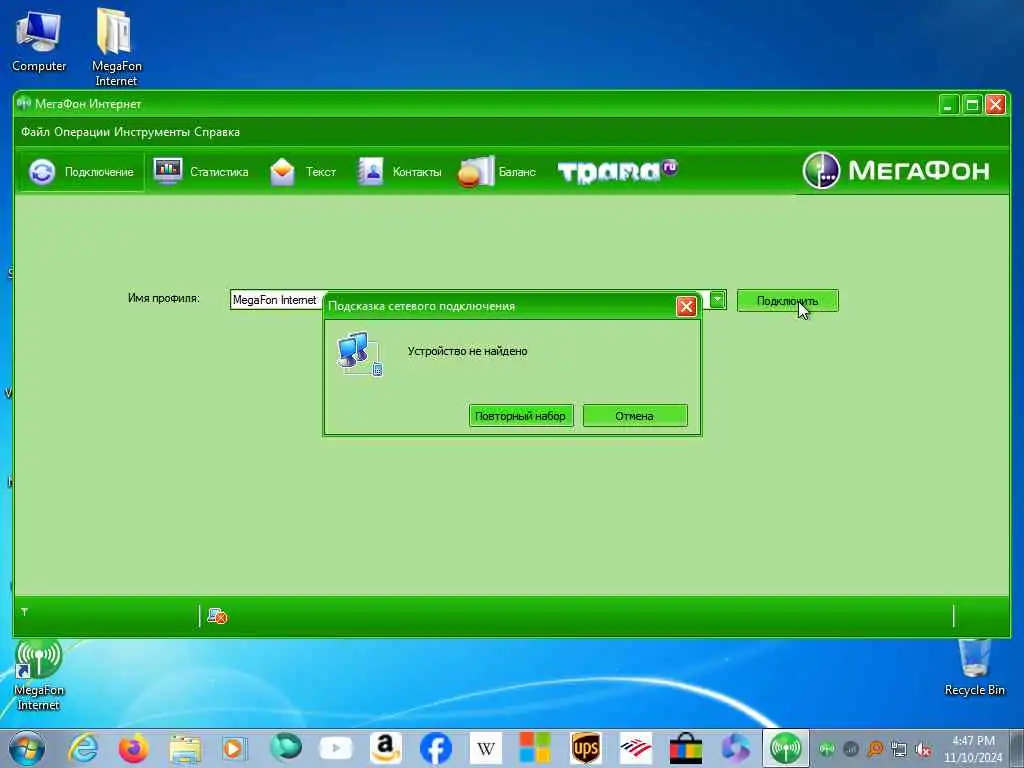Click the network computers icon in dialog
This screenshot has height=768, width=1024.
[x=359, y=353]
